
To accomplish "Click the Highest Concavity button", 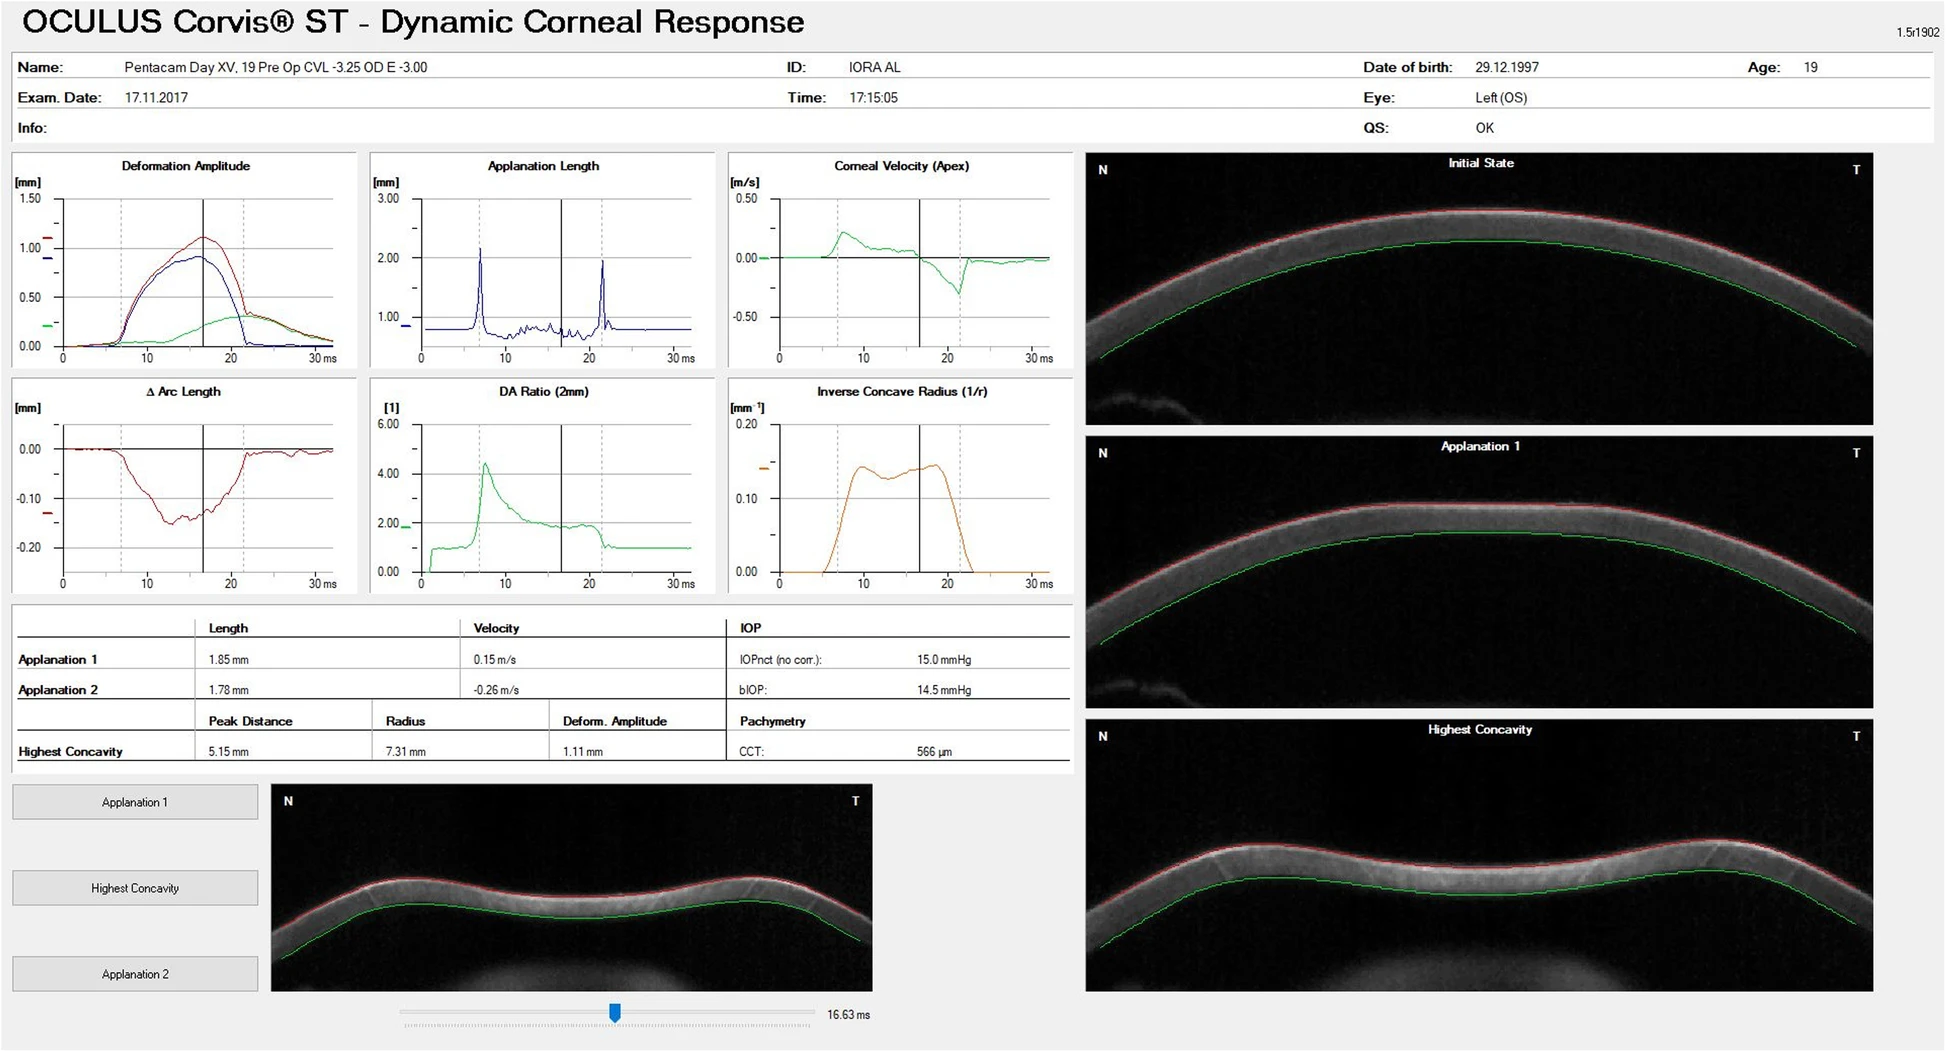I will (135, 888).
